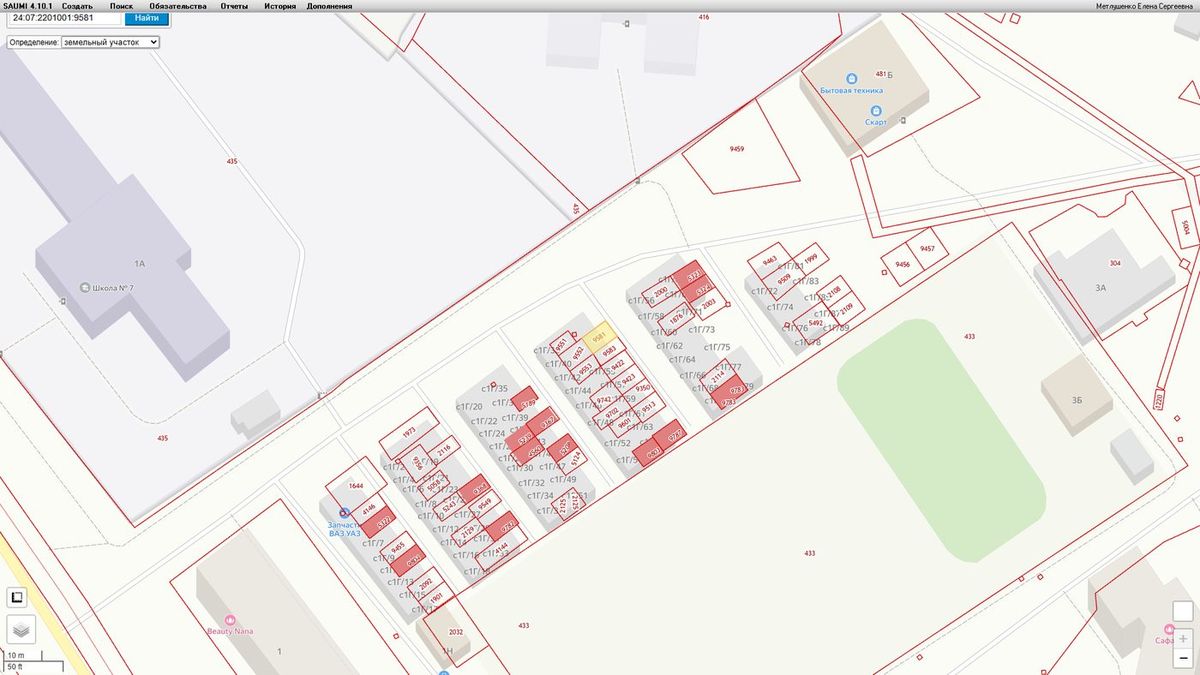Viewport: 1200px width, 675px height.
Task: Select land parcel 9459 on the map
Action: coord(739,148)
